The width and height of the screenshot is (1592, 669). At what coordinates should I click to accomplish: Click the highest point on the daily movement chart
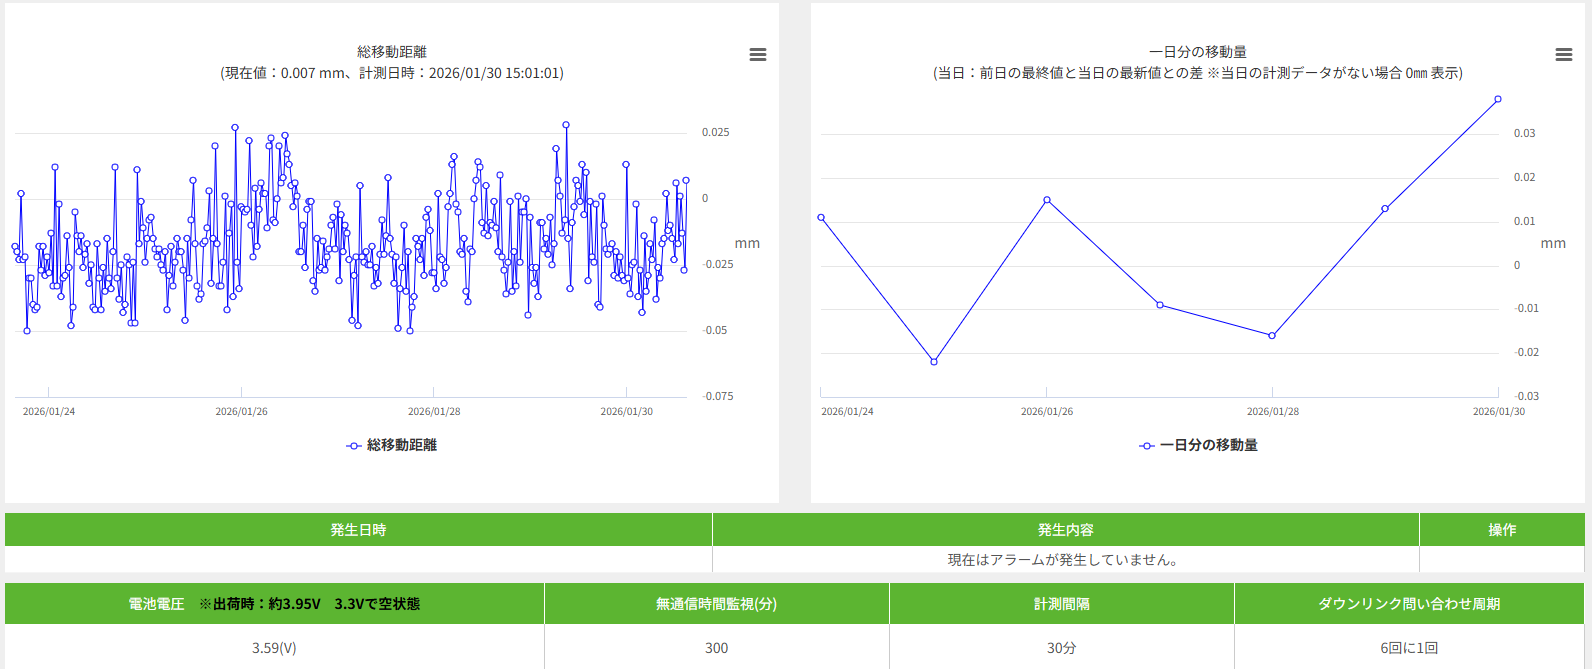coord(1498,99)
